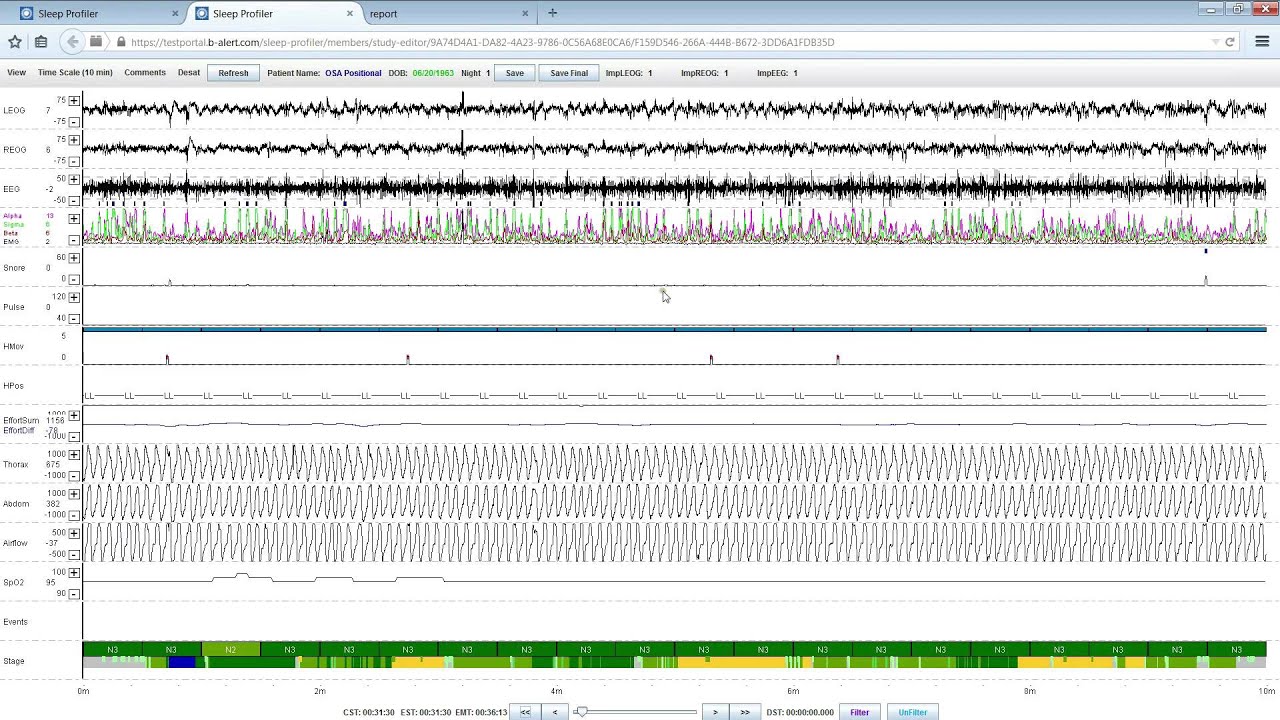
Task: Click the bookmark star icon
Action: point(15,42)
